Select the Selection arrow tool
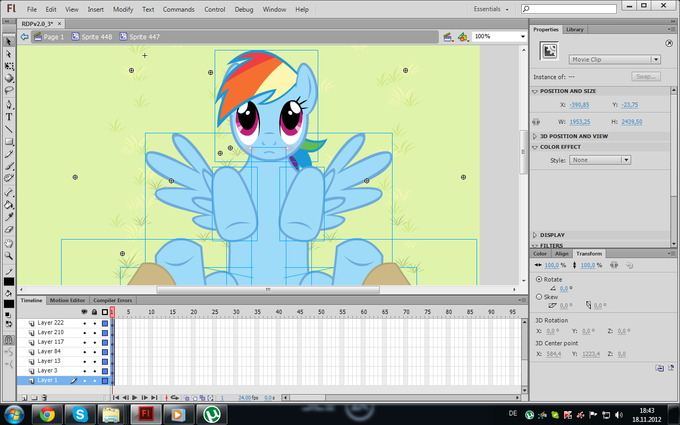 pyautogui.click(x=8, y=42)
